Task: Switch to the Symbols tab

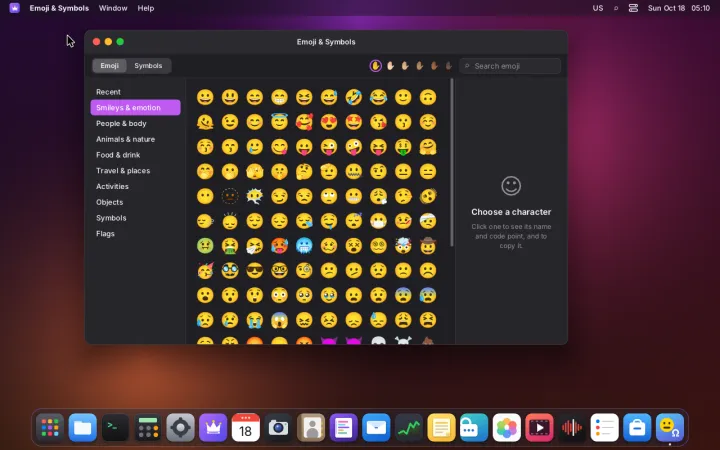Action: (148, 66)
